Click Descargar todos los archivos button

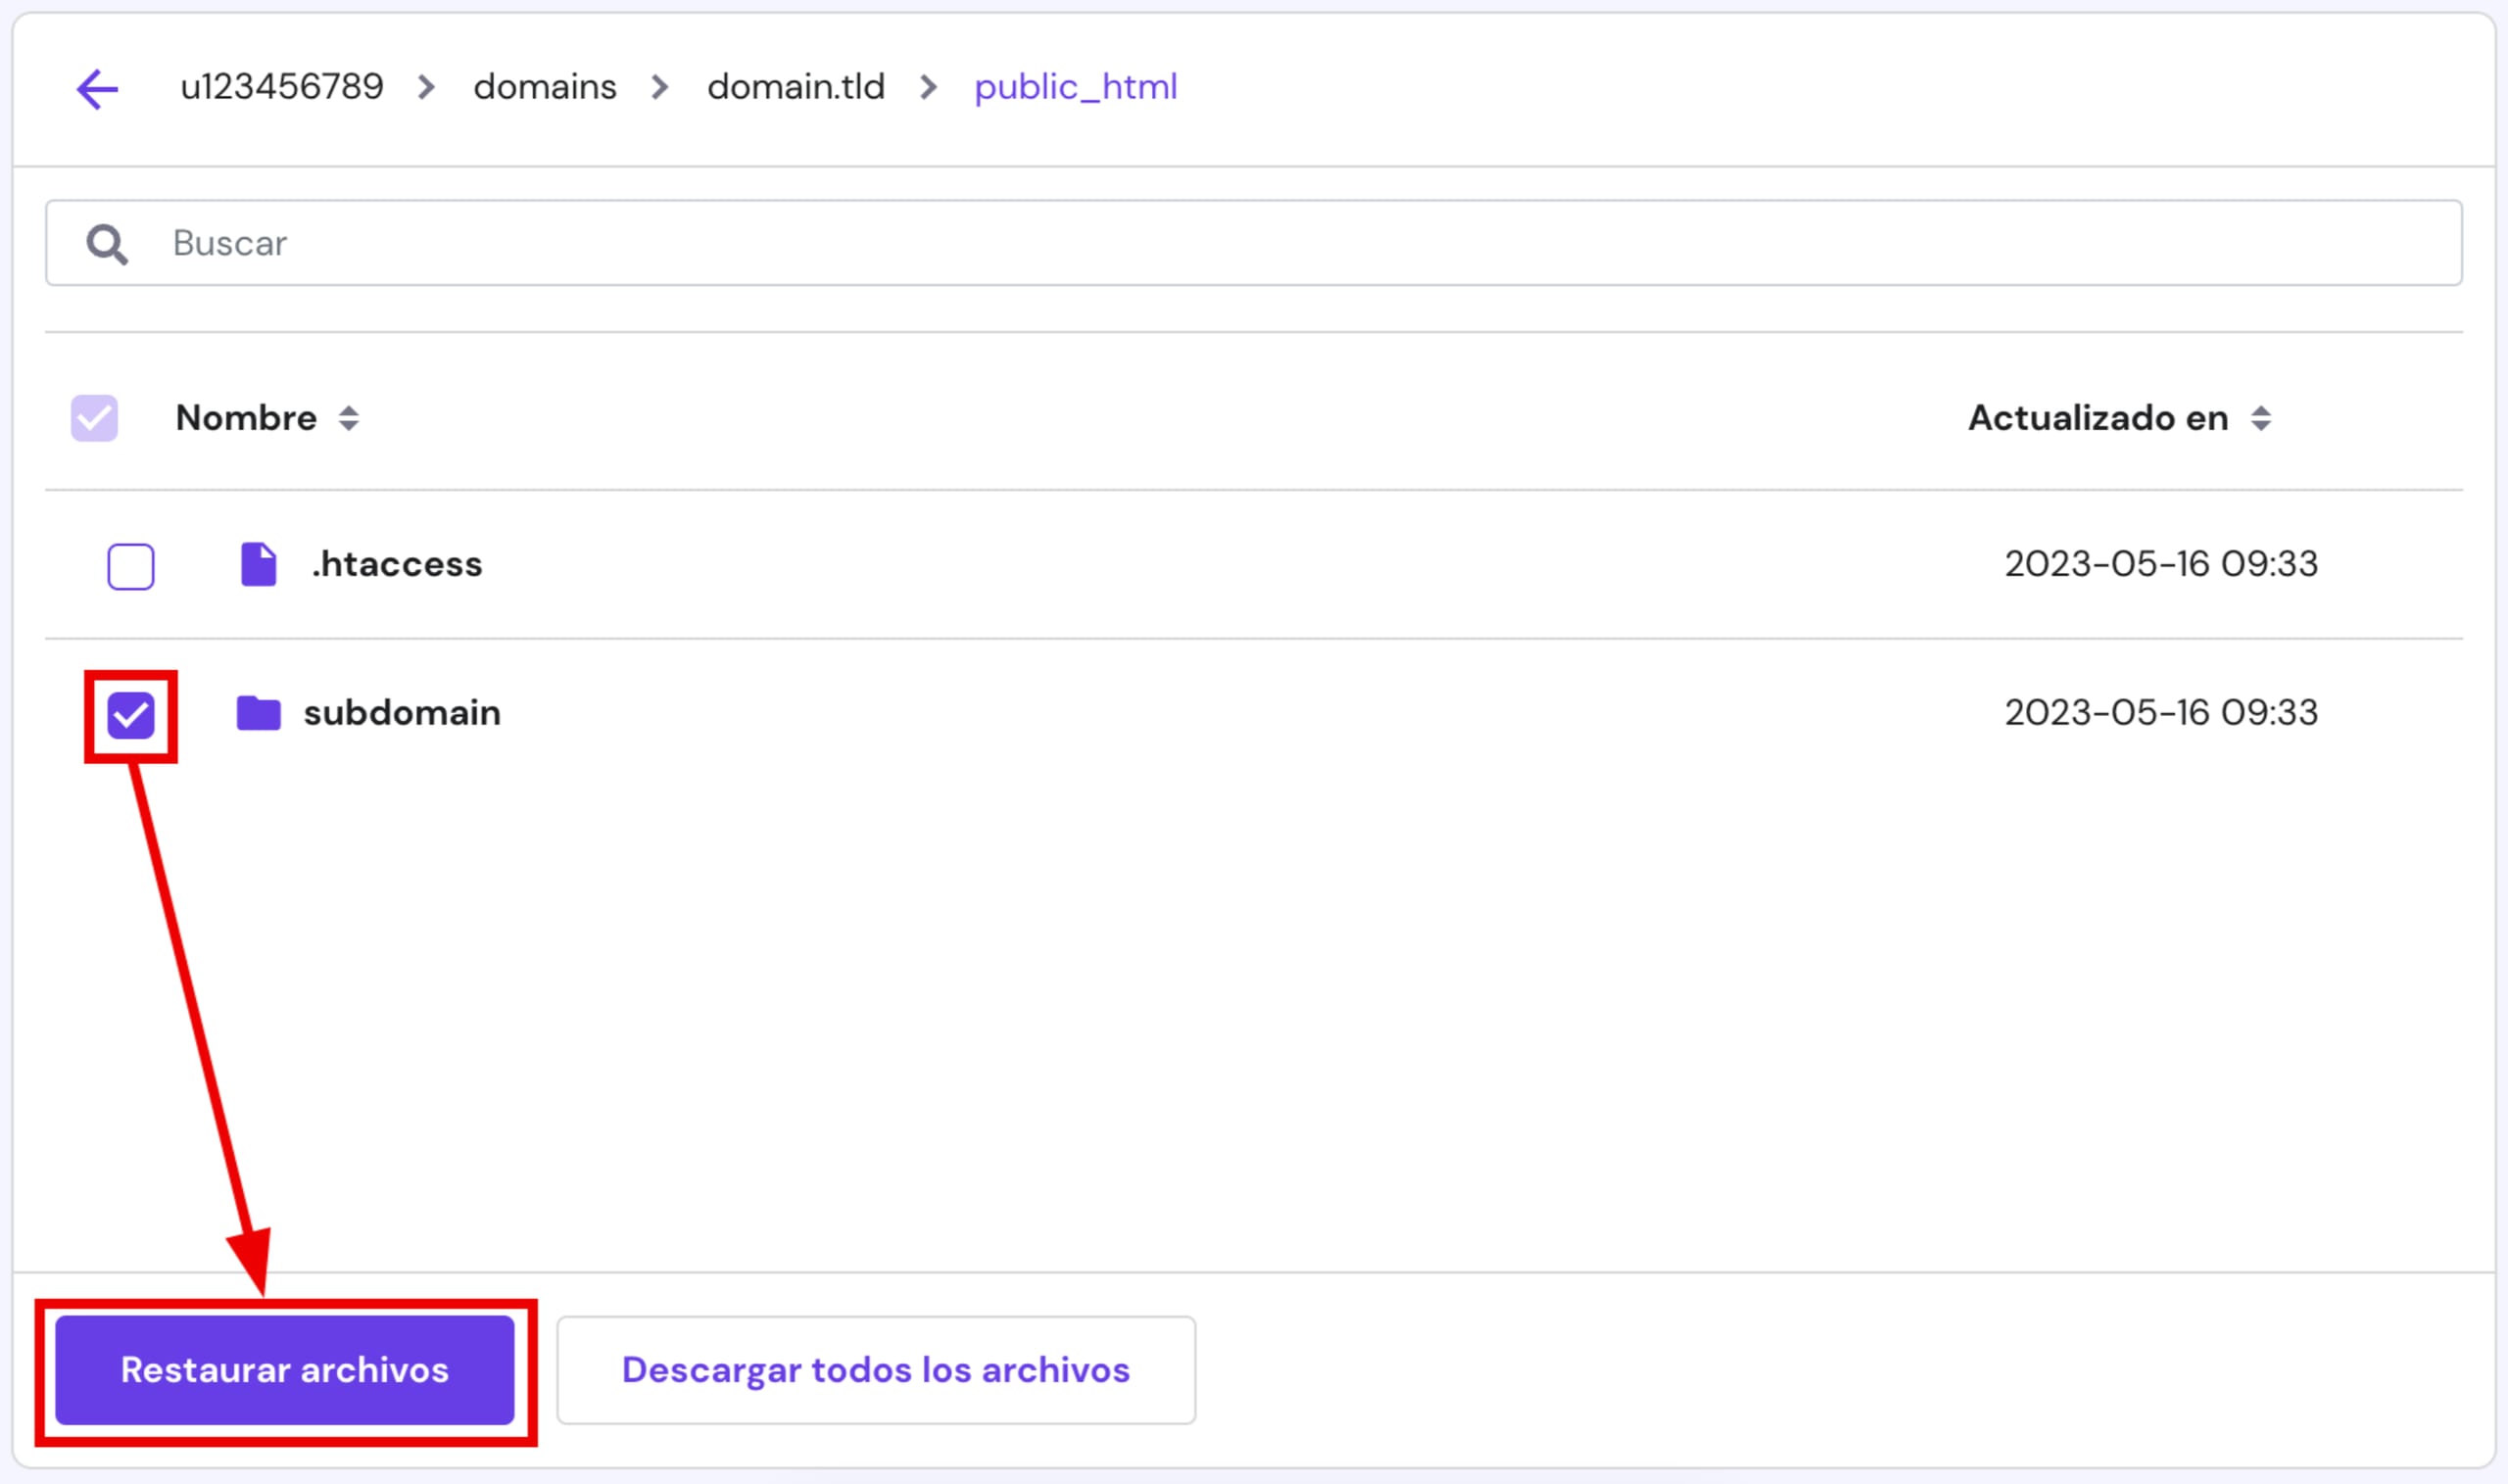(x=875, y=1369)
